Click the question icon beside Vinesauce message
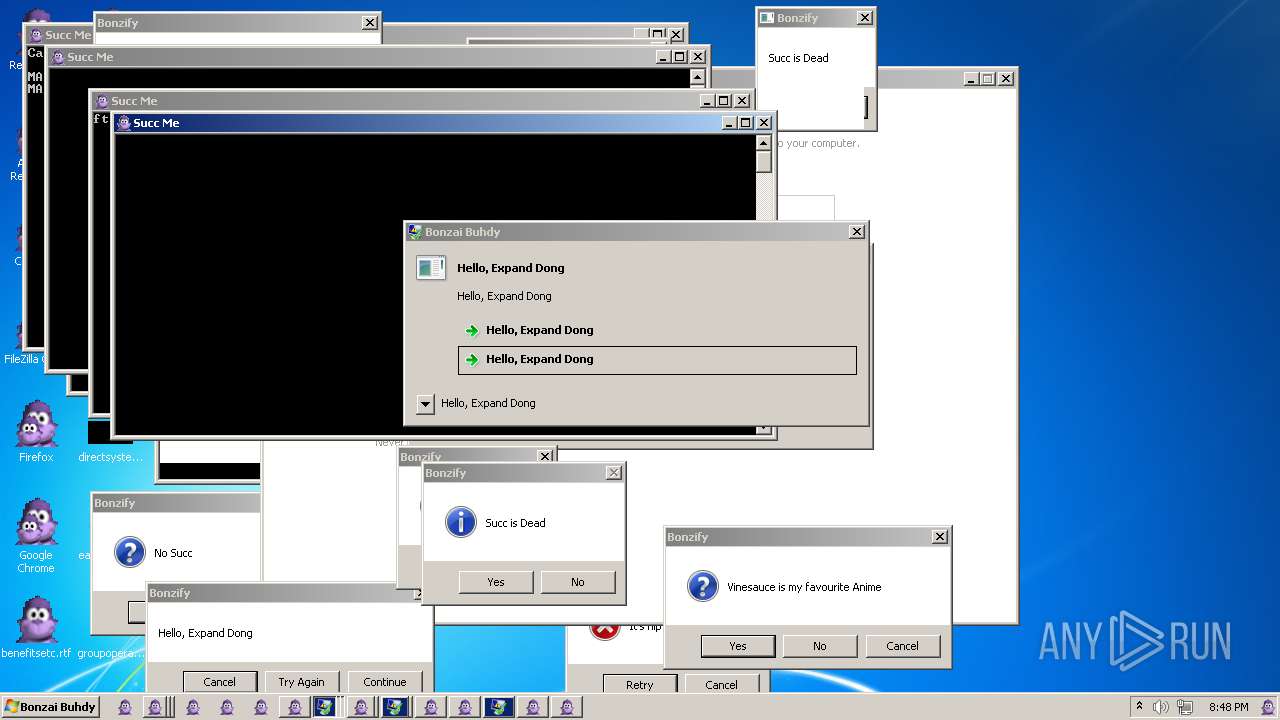1280x720 pixels. point(703,586)
